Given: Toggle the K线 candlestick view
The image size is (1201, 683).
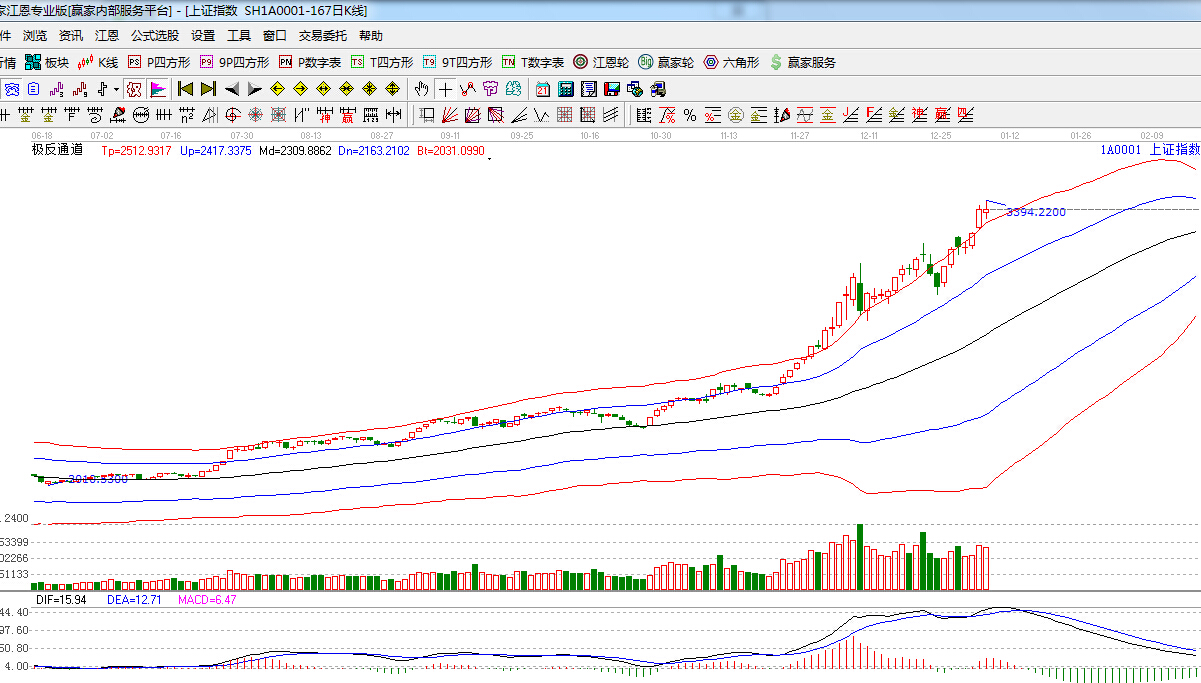Looking at the screenshot, I should pos(98,62).
